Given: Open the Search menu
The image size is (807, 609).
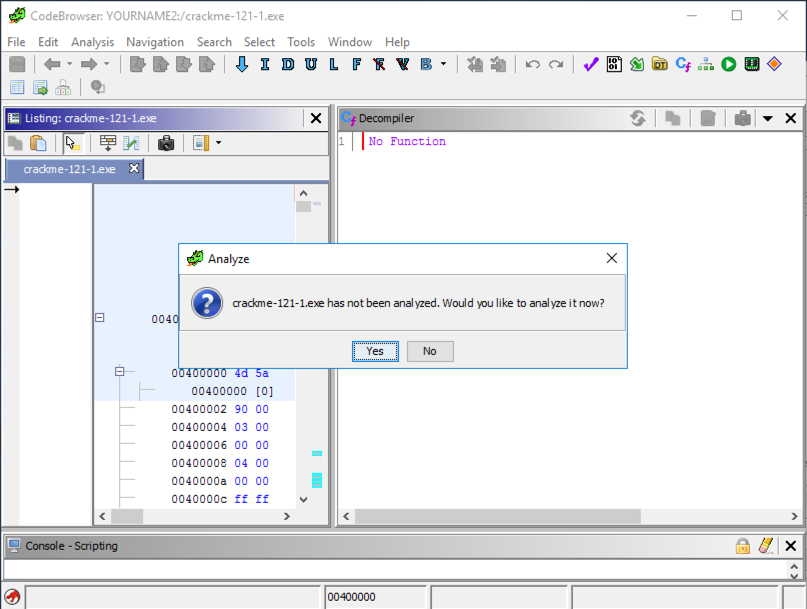Looking at the screenshot, I should click(214, 42).
